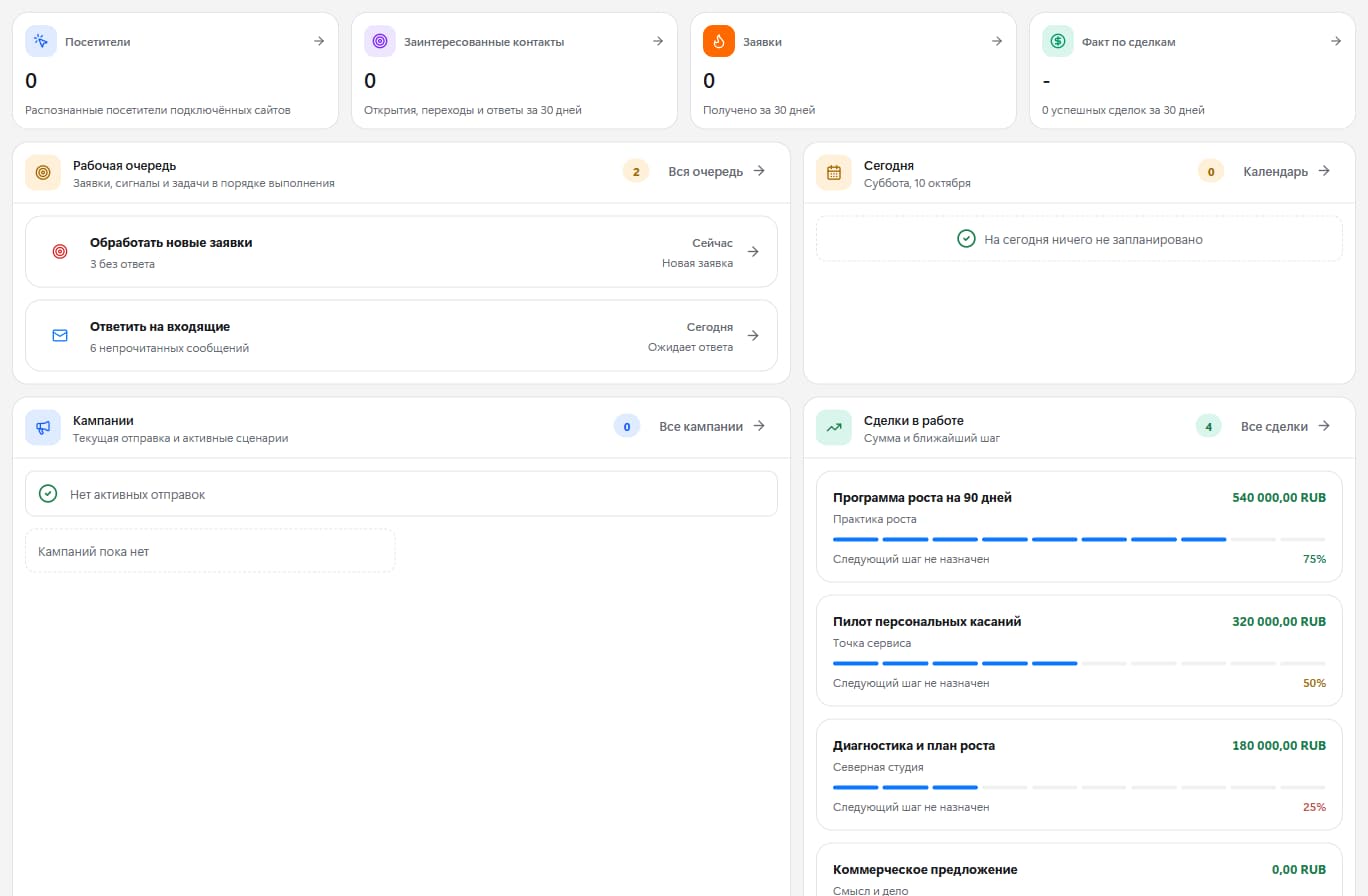
Task: Click the deals counter badge 4
Action: [1209, 426]
